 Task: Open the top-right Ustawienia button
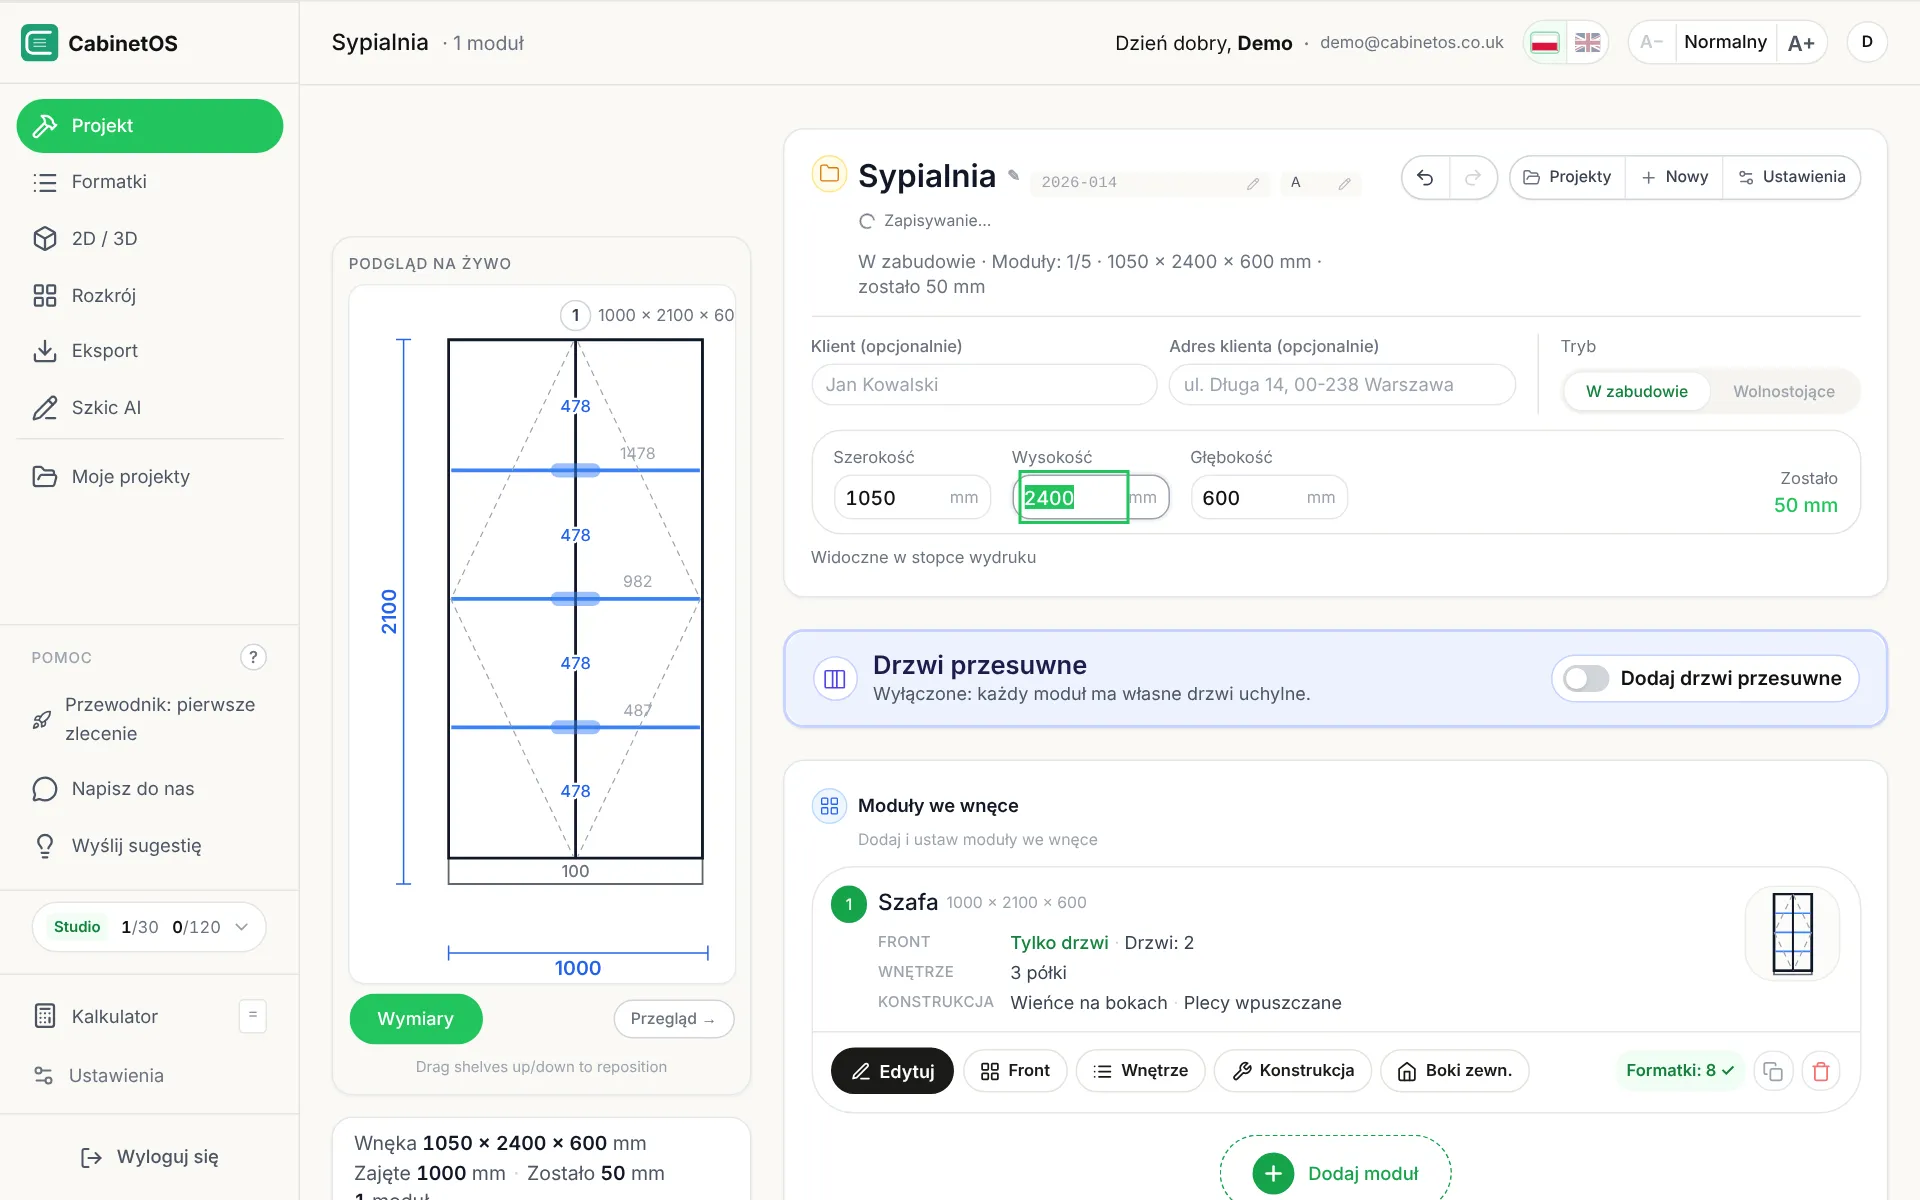pos(1792,177)
